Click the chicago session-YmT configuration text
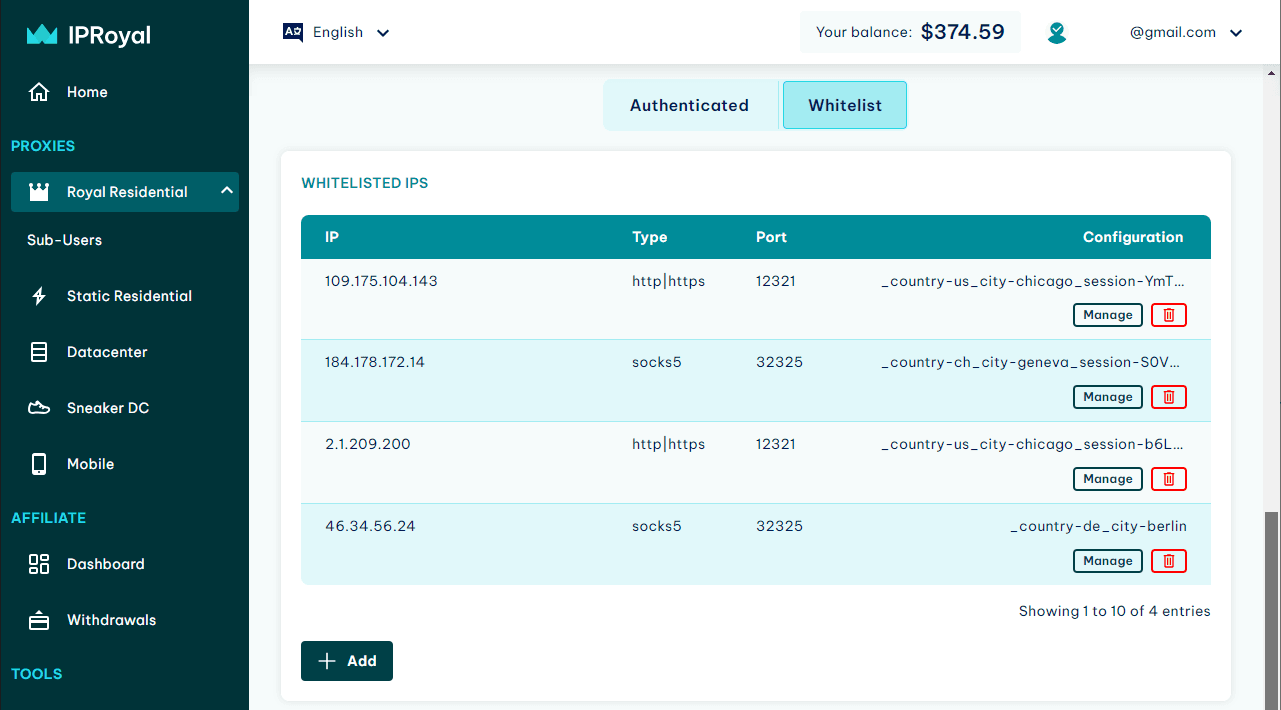The image size is (1281, 710). click(x=1033, y=281)
